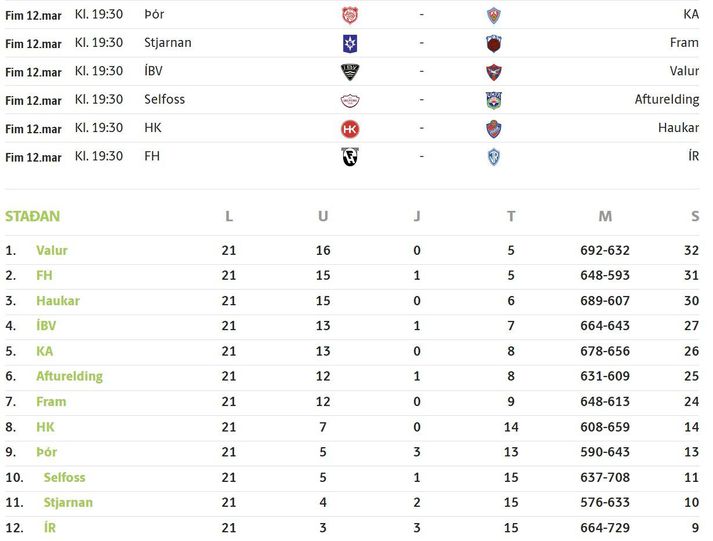Click the Fram away team name
The height and width of the screenshot is (541, 713).
pyautogui.click(x=684, y=43)
